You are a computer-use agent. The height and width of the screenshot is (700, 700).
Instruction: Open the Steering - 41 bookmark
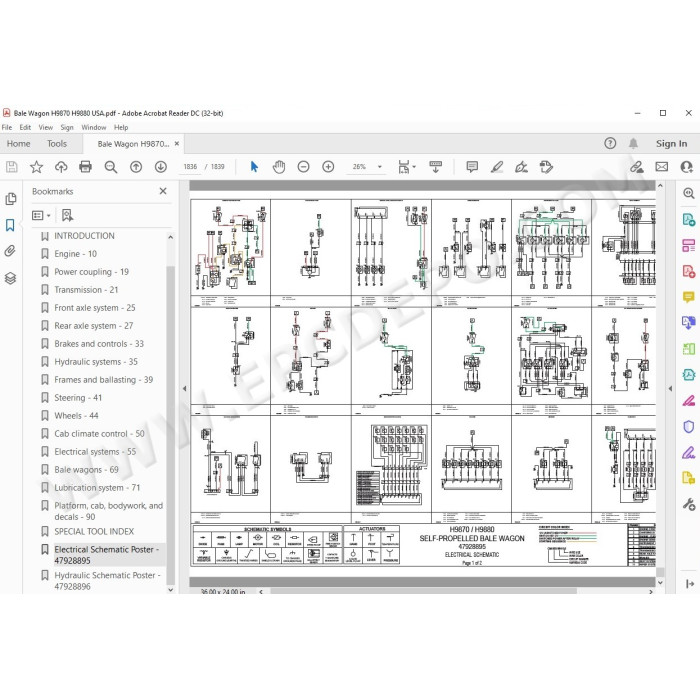78,398
